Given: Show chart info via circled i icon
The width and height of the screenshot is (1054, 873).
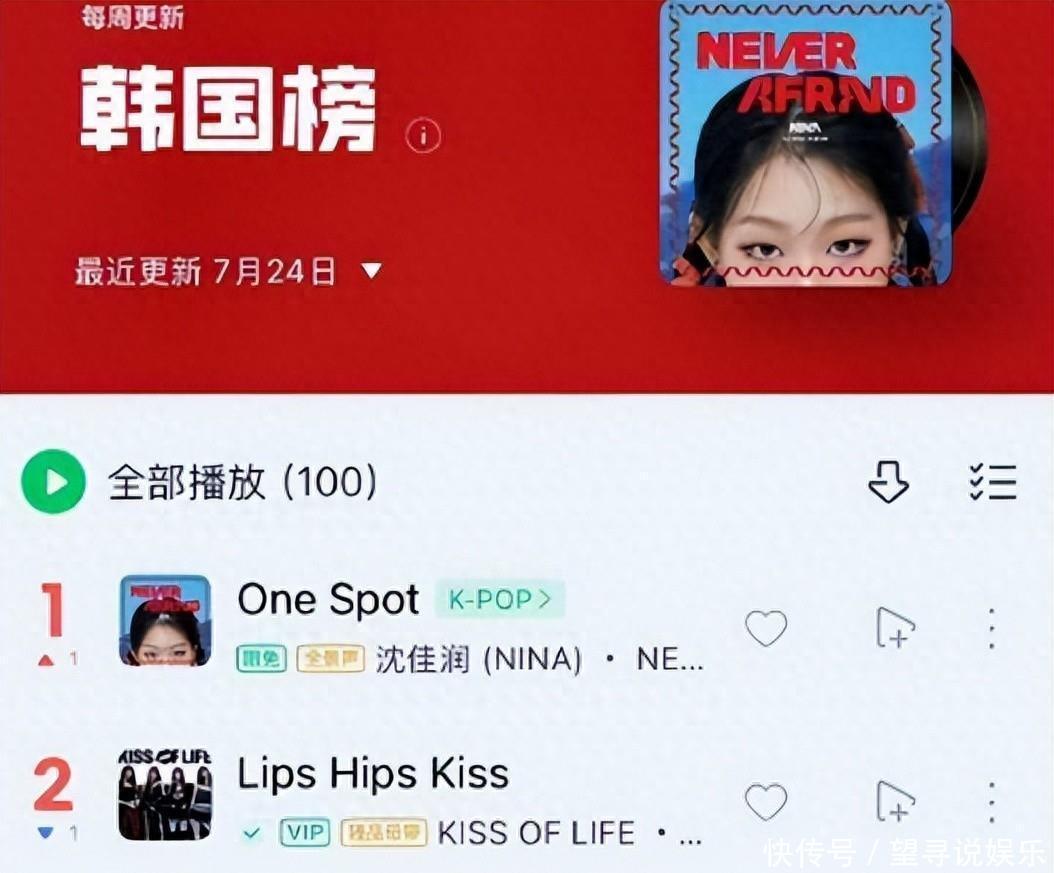Looking at the screenshot, I should tap(423, 136).
